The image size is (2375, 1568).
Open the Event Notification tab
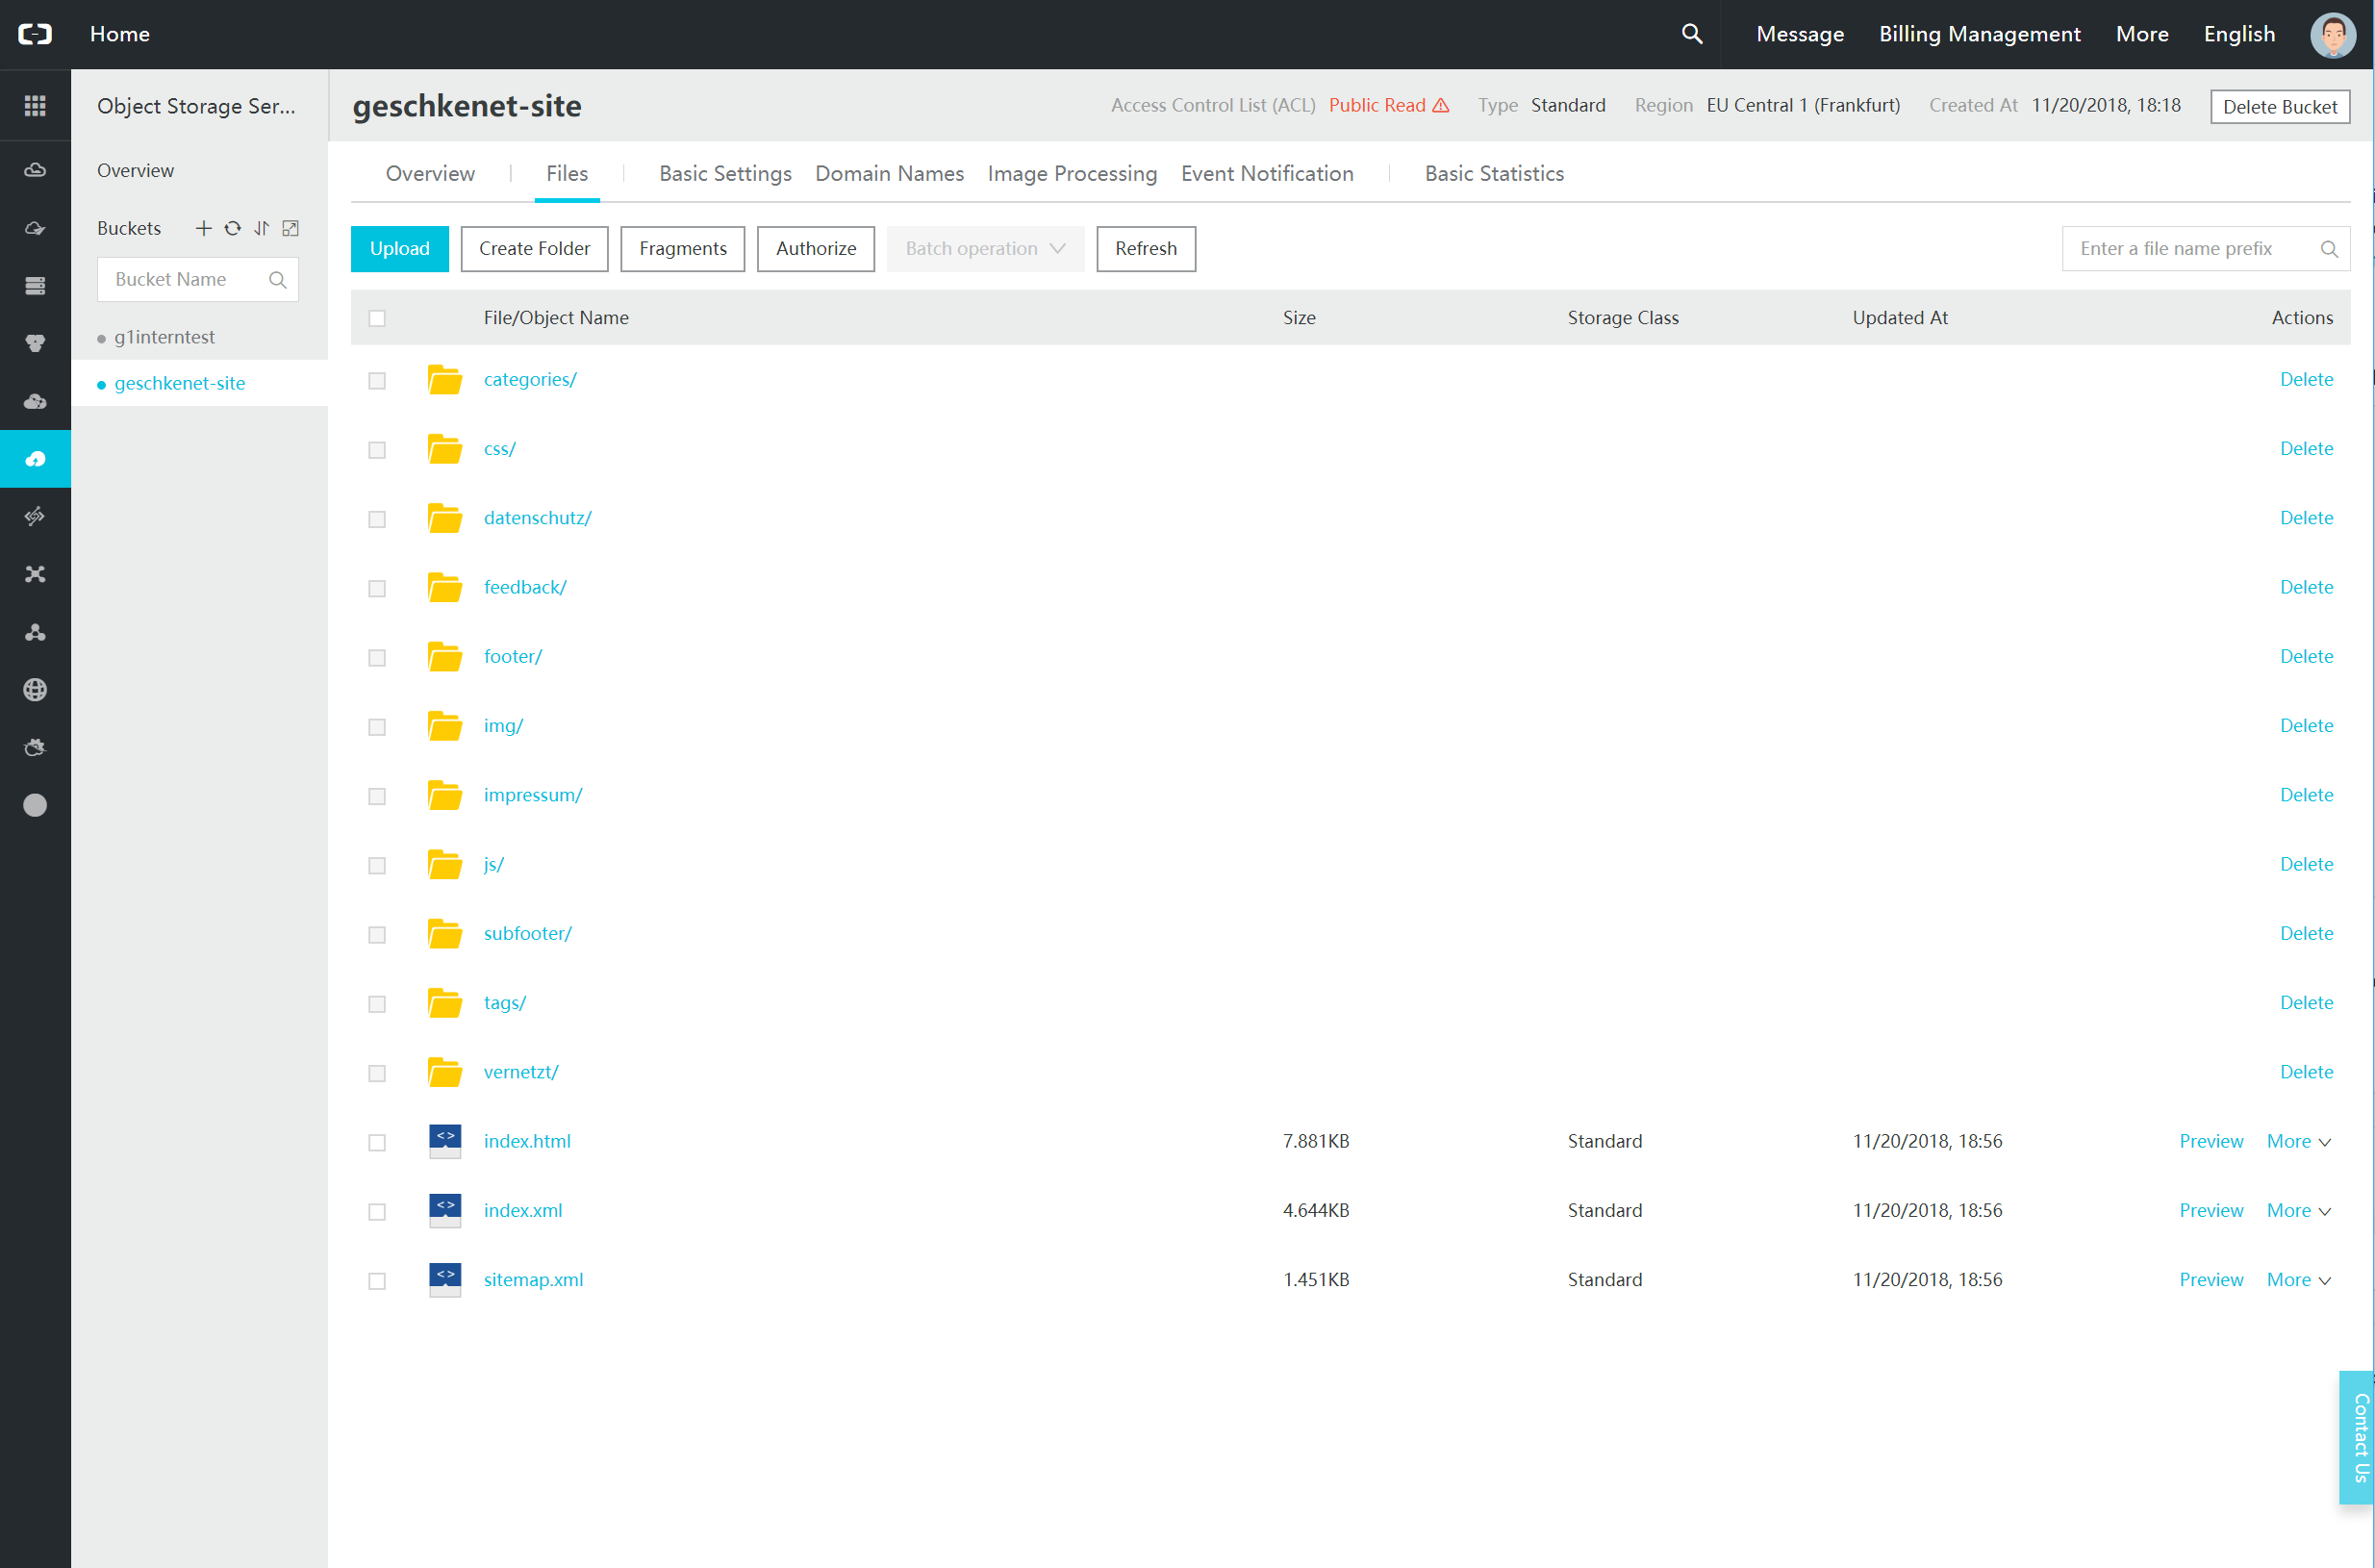(x=1267, y=174)
